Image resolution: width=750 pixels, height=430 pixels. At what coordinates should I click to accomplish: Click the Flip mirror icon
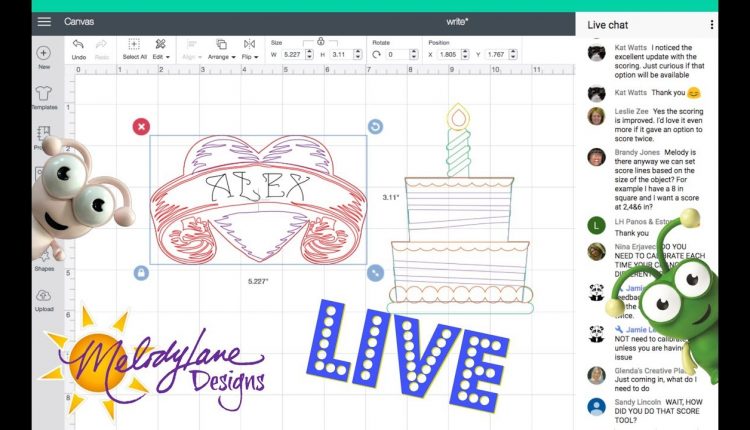point(249,44)
